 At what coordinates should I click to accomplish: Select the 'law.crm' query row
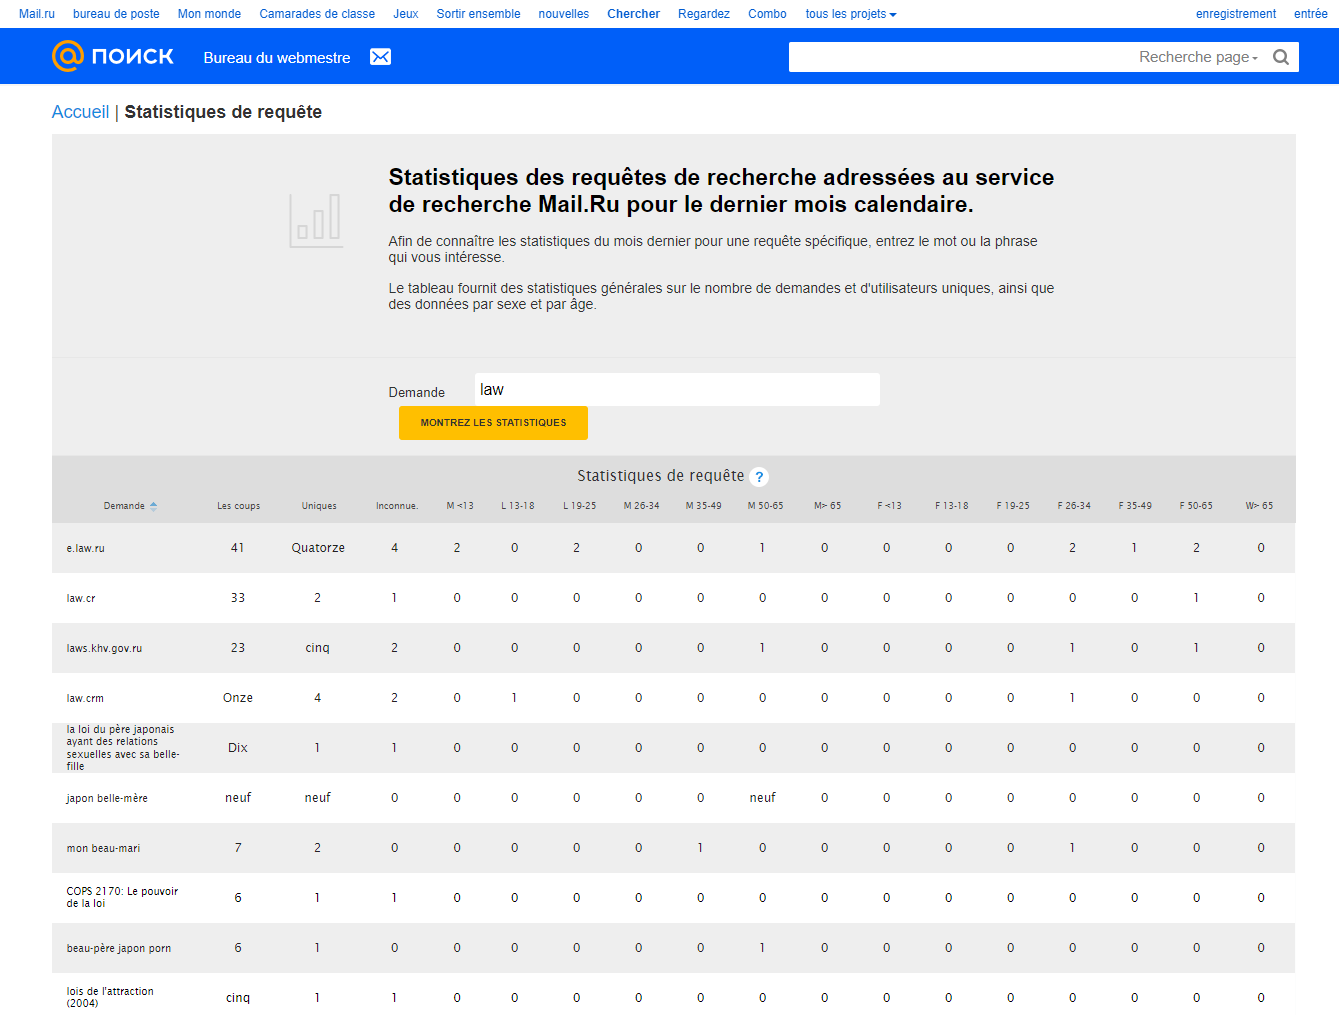[x=673, y=698]
